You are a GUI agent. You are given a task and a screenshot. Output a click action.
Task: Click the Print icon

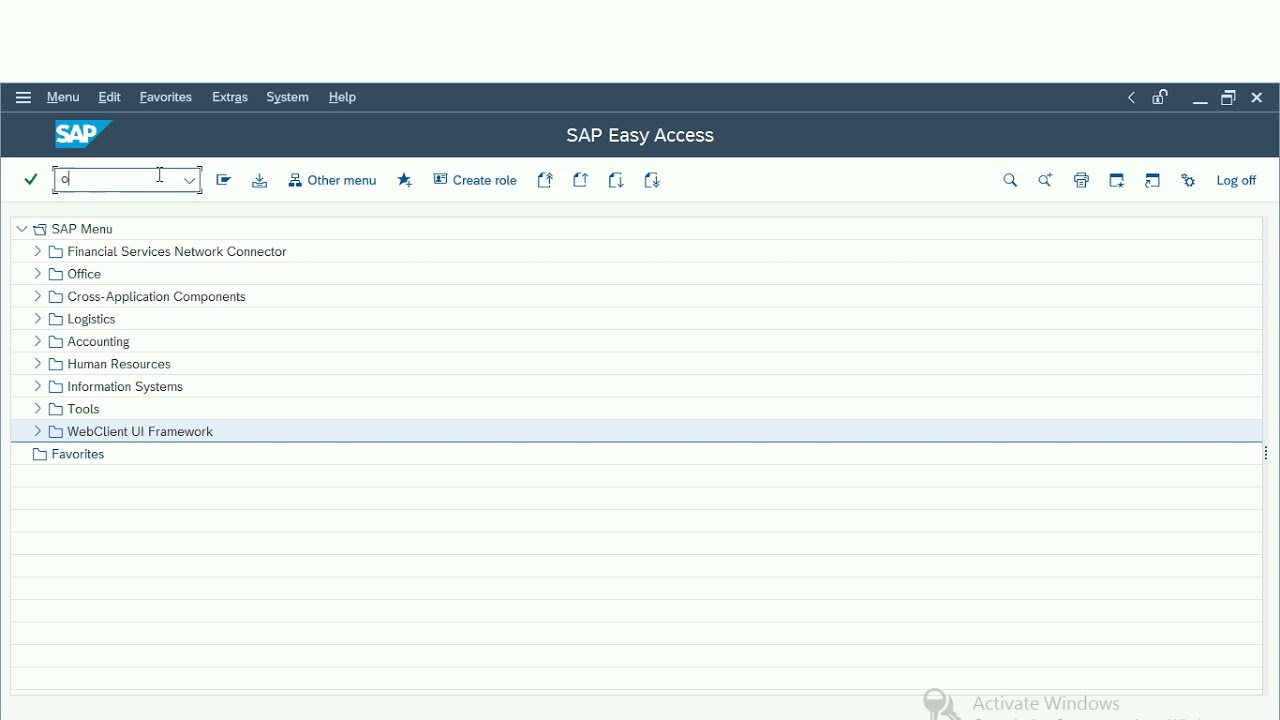[x=1081, y=180]
